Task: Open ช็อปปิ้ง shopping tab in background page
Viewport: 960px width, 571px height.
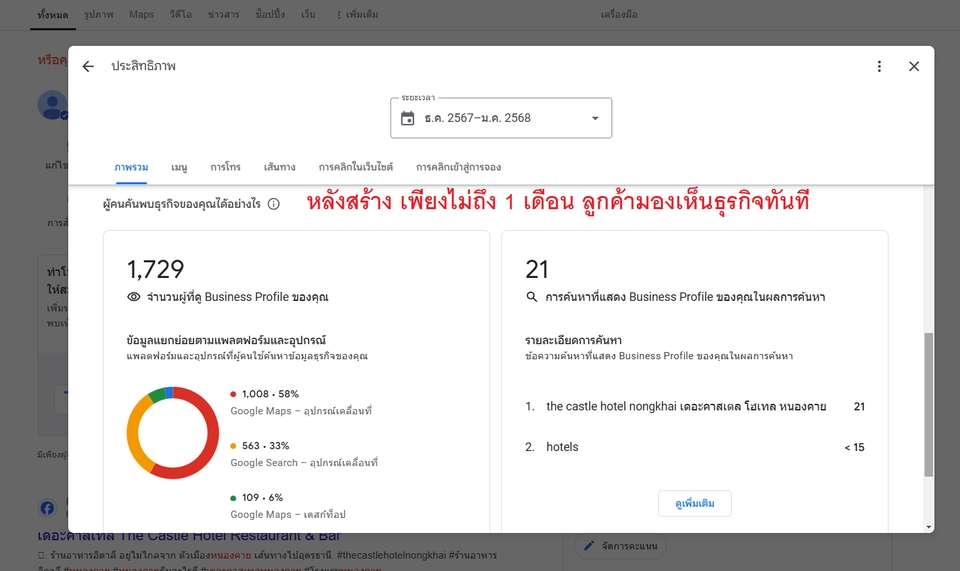Action: tap(270, 15)
